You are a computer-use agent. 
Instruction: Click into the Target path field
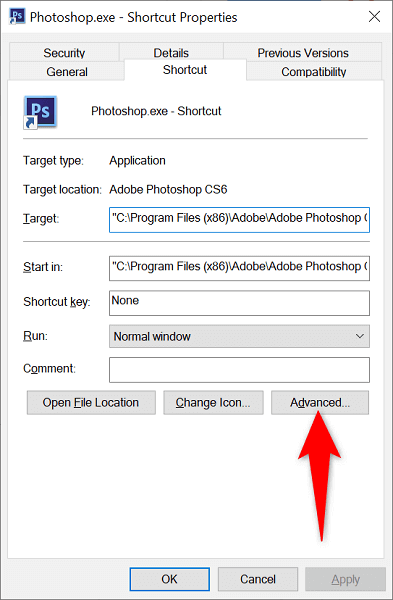coord(239,220)
